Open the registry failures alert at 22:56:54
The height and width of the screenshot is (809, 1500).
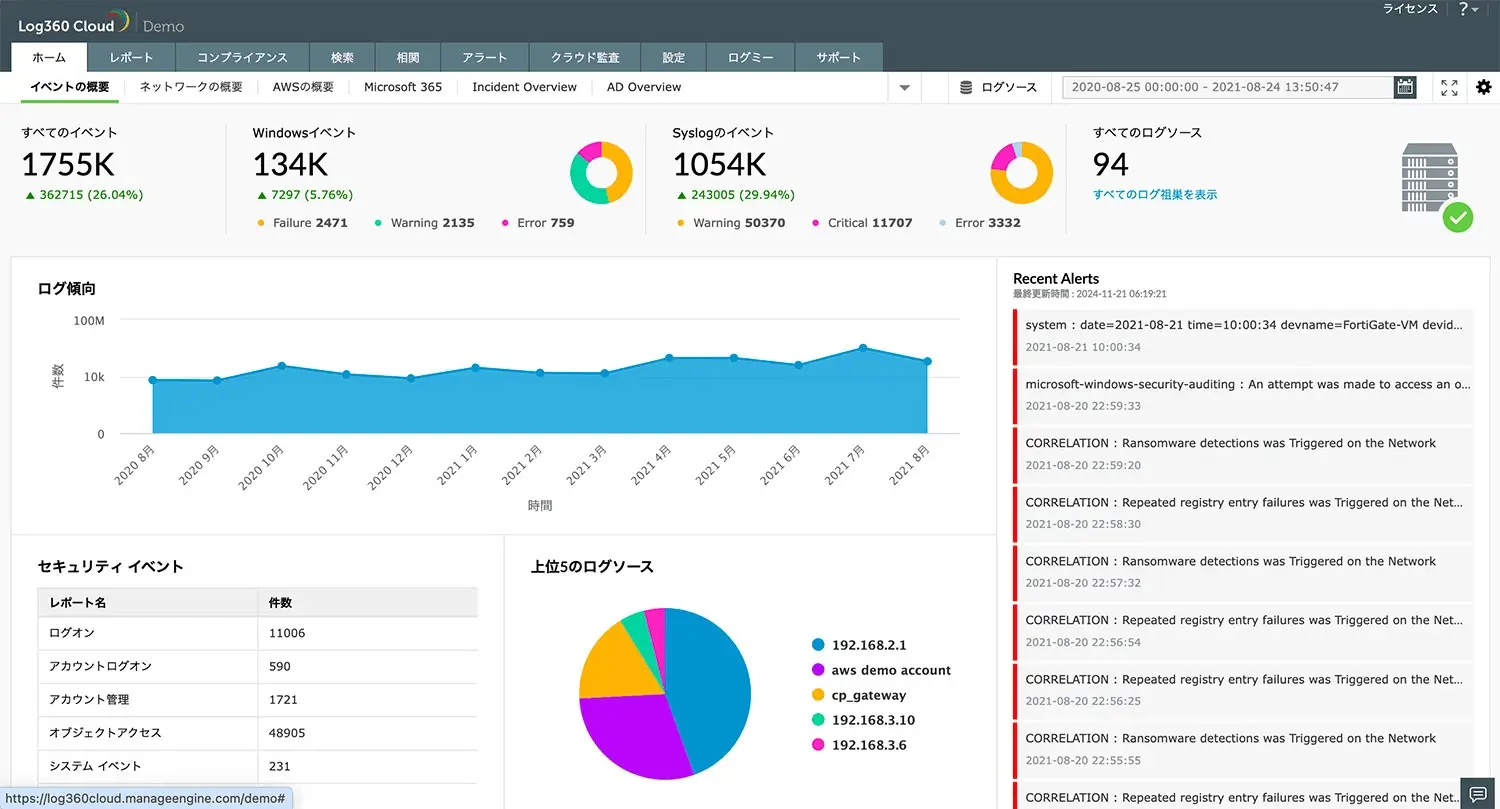coord(1243,630)
